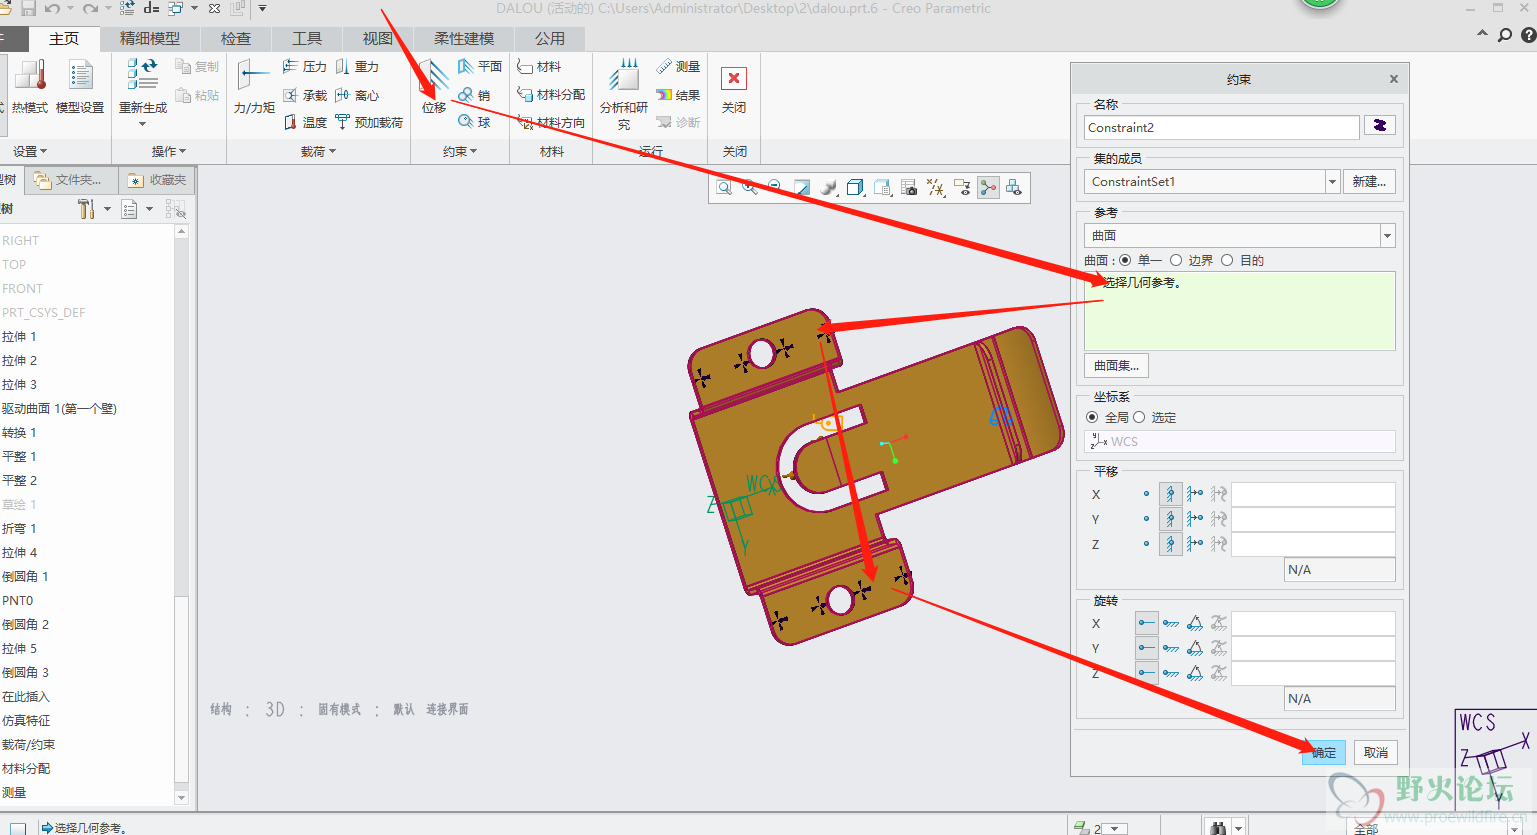This screenshot has height=835, width=1537.
Task: Click the 新建... button for constraint set
Action: tap(1369, 181)
